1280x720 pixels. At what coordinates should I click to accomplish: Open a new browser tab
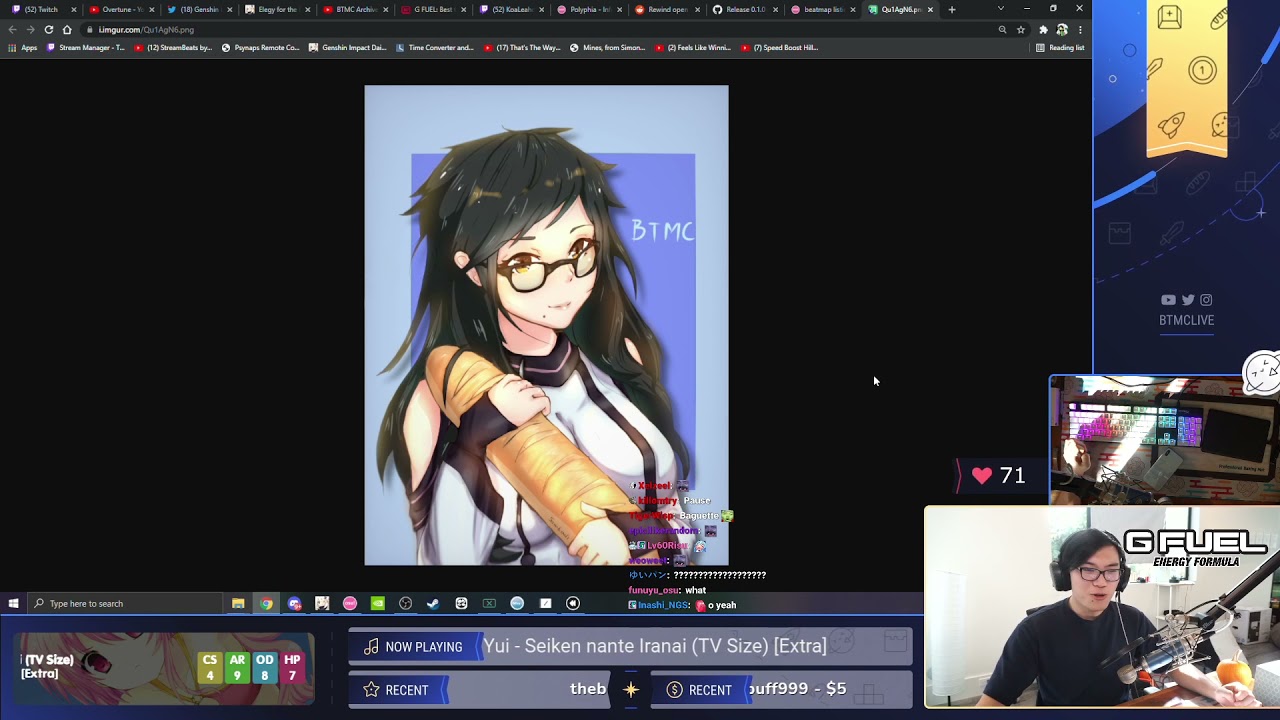[x=951, y=10]
